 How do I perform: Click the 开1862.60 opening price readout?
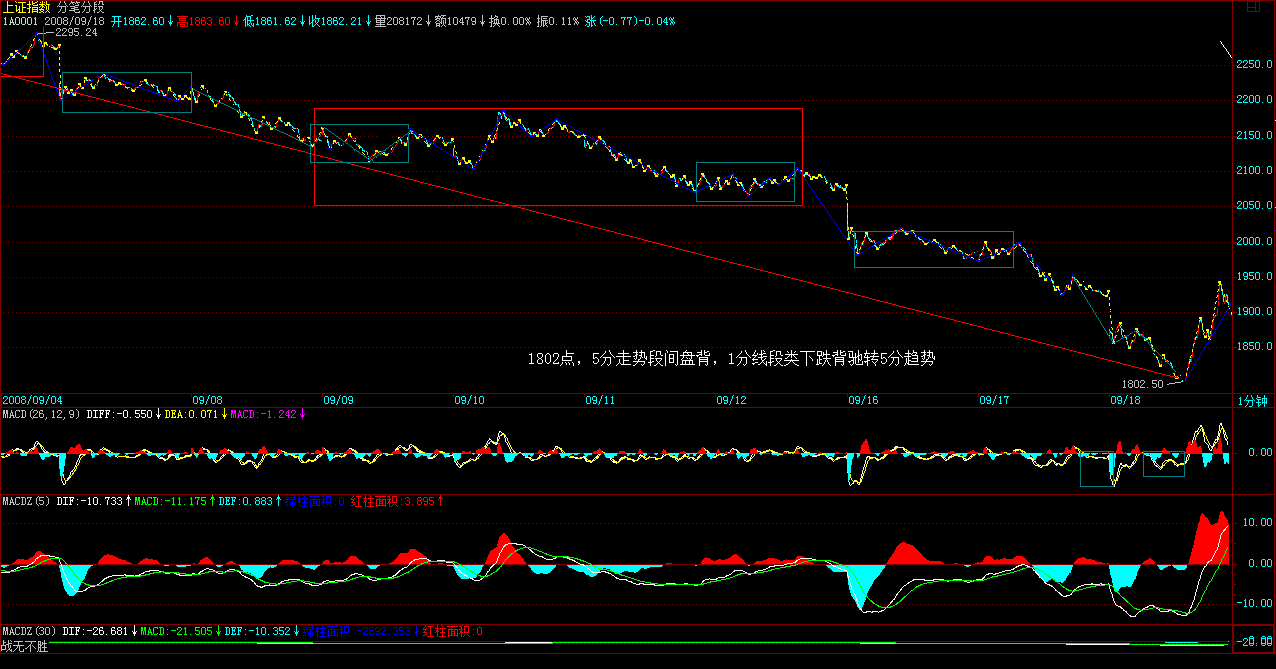click(x=137, y=20)
